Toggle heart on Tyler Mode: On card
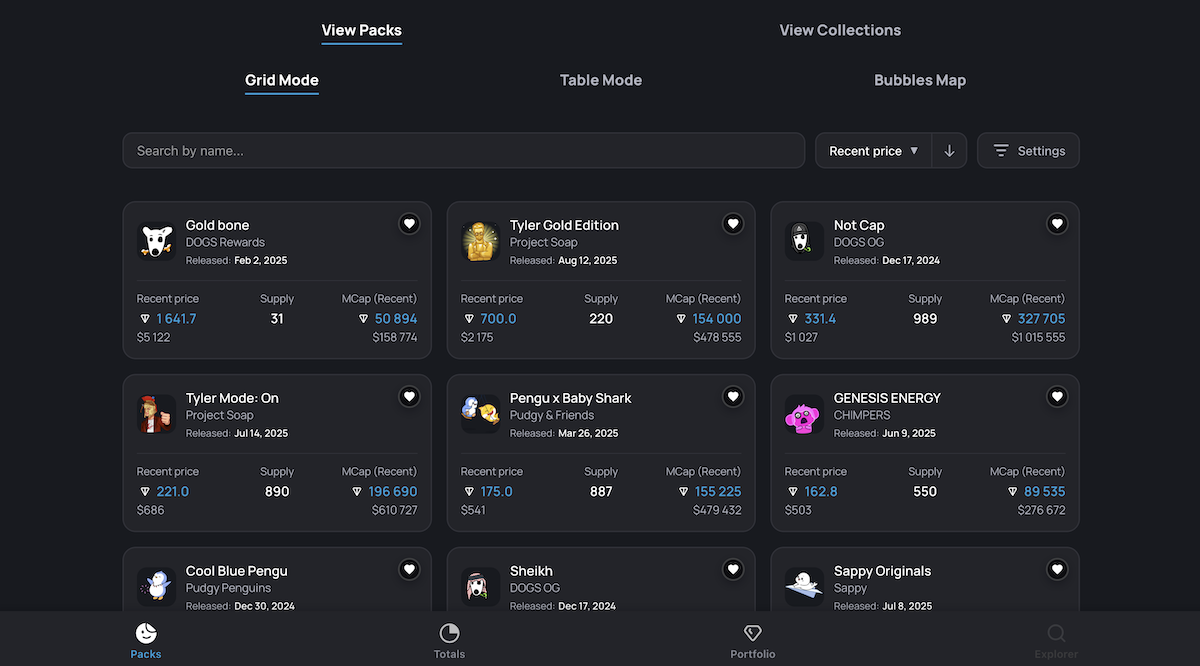This screenshot has width=1200, height=666. click(409, 397)
